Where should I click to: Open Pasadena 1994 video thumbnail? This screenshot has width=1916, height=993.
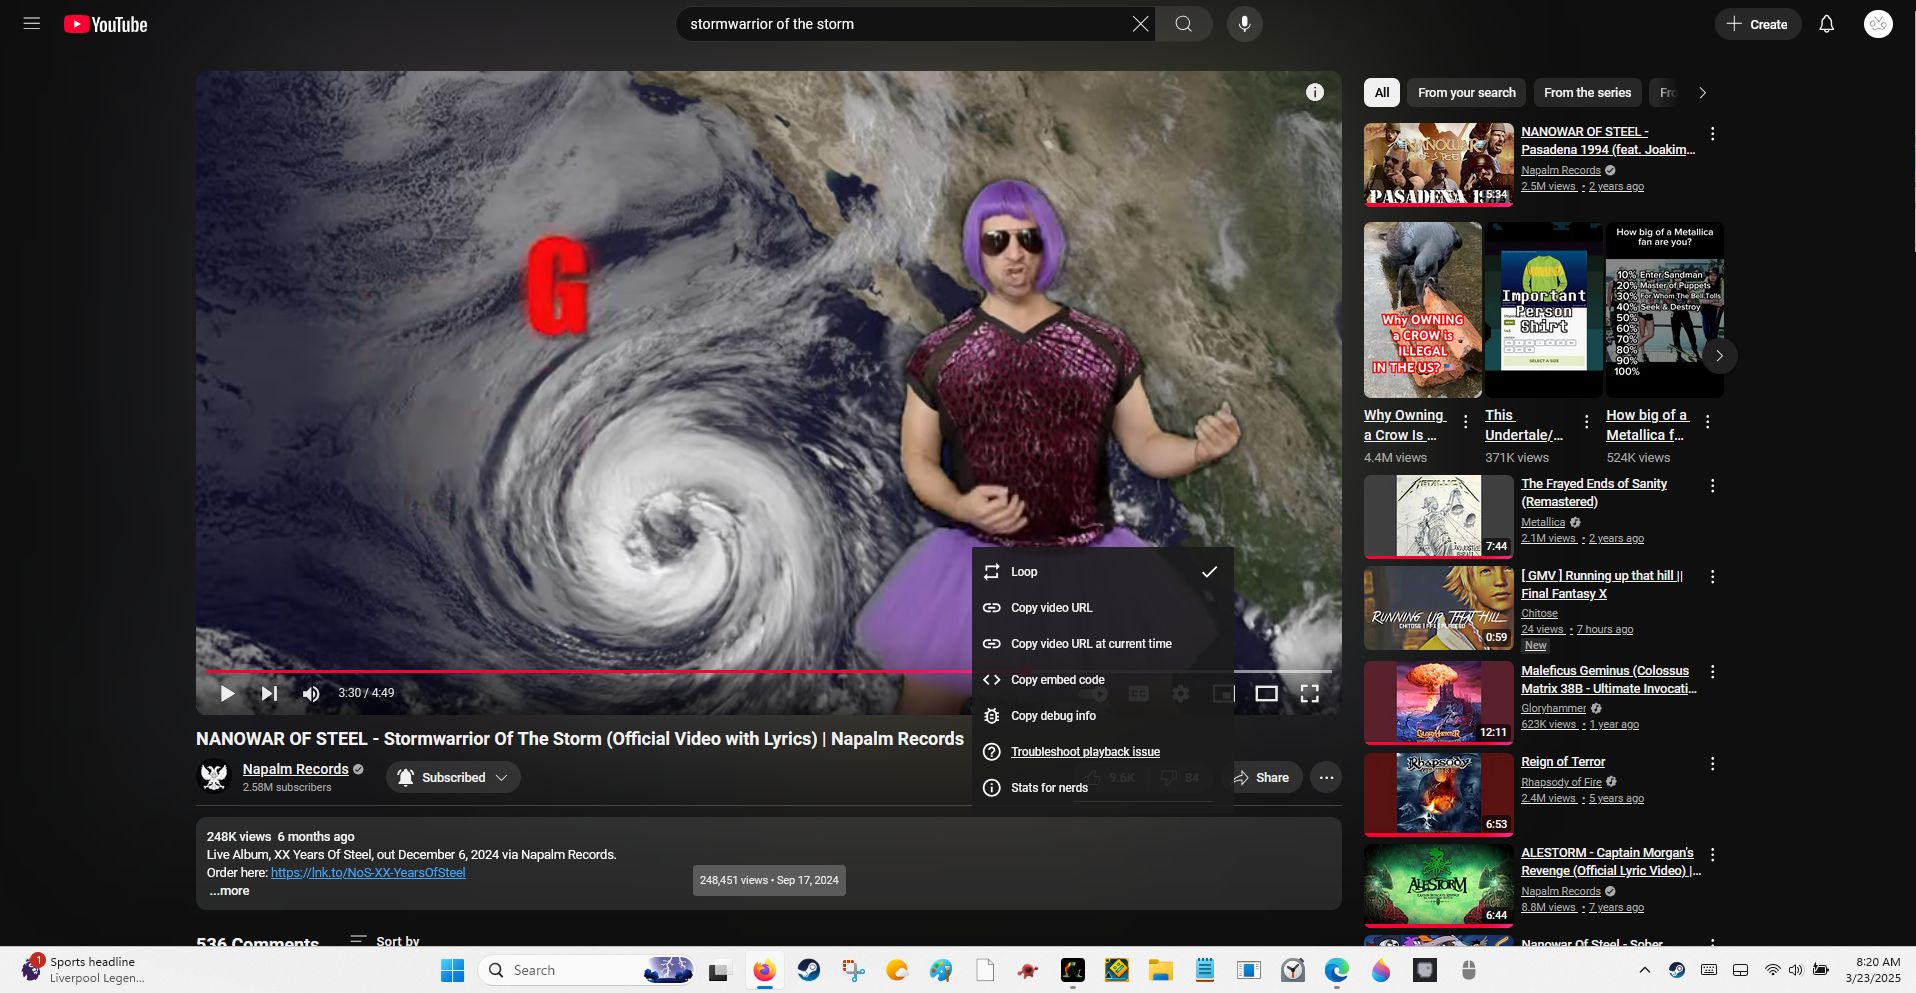[1438, 164]
